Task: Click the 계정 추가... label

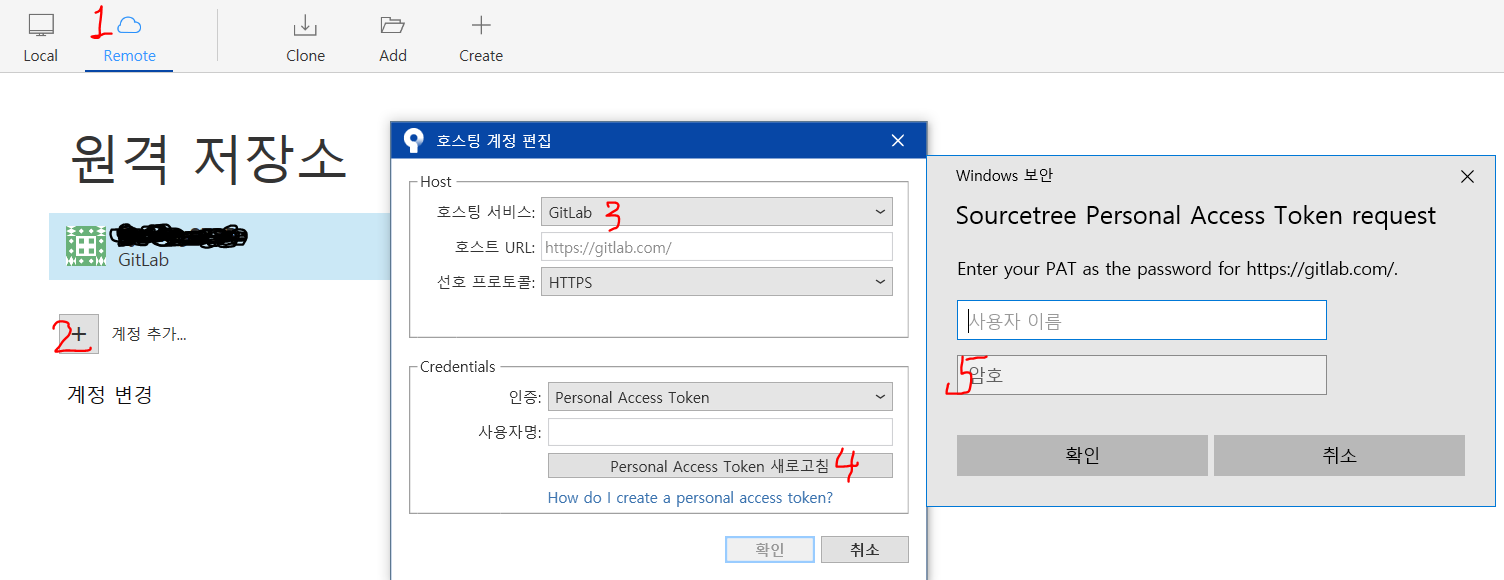Action: click(149, 334)
